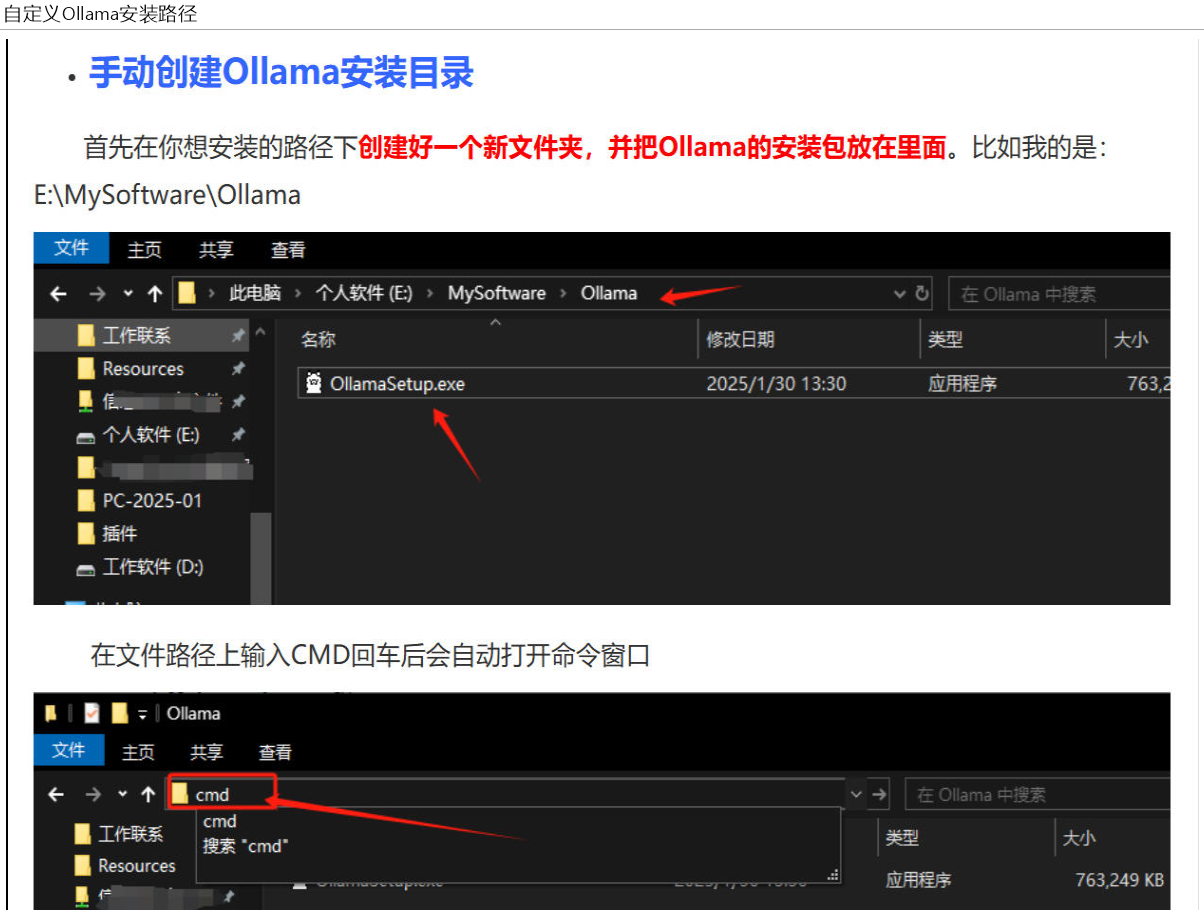Click date 2025/1/30 13:30
Screen dimensions: 1204x918
pos(776,384)
